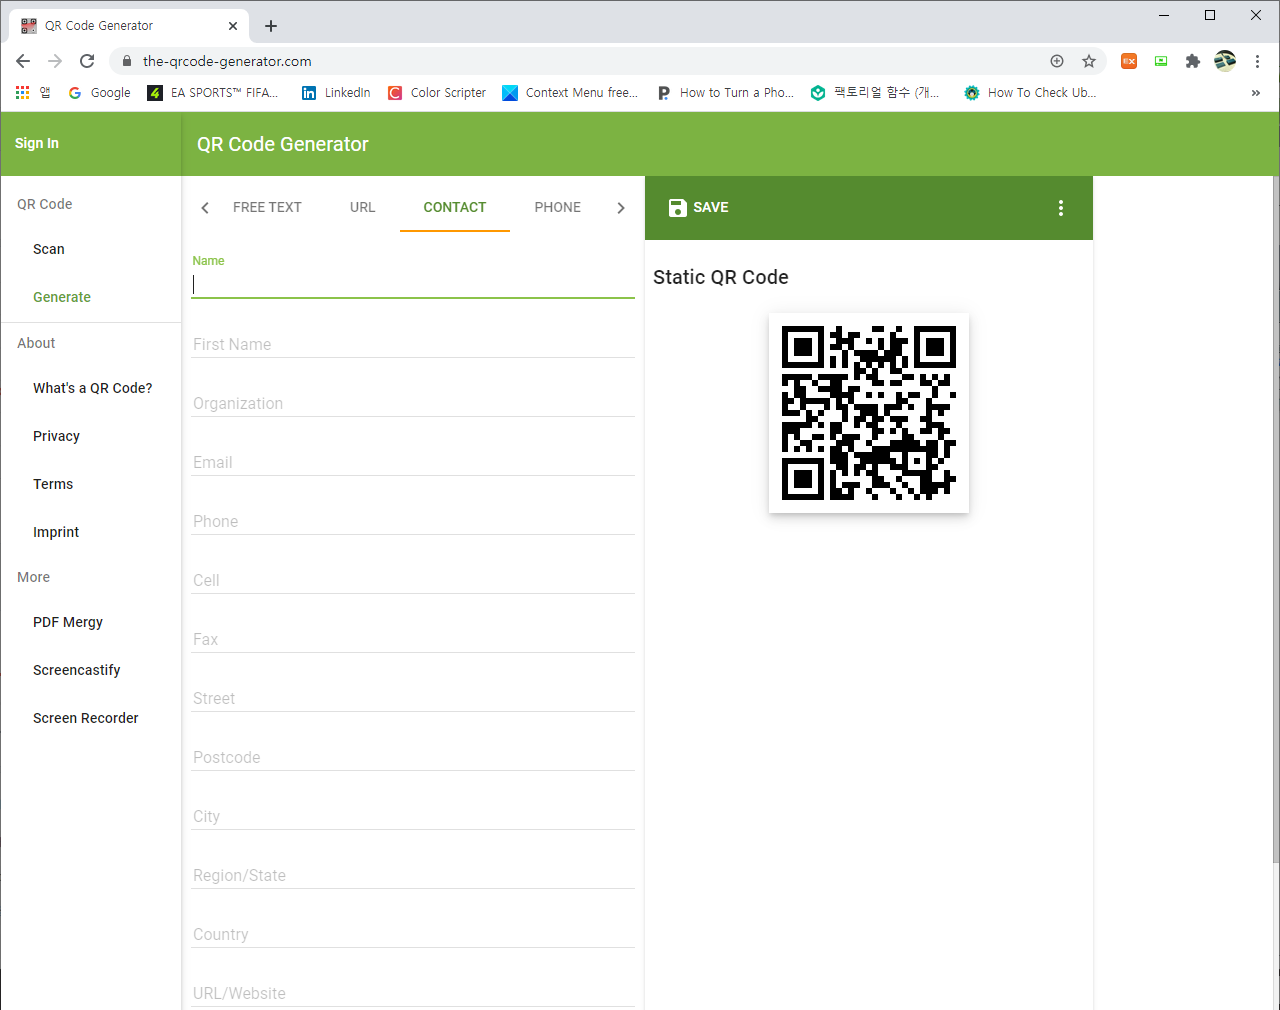This screenshot has height=1010, width=1280.
Task: Open the Extensions puzzle icon
Action: point(1193,61)
